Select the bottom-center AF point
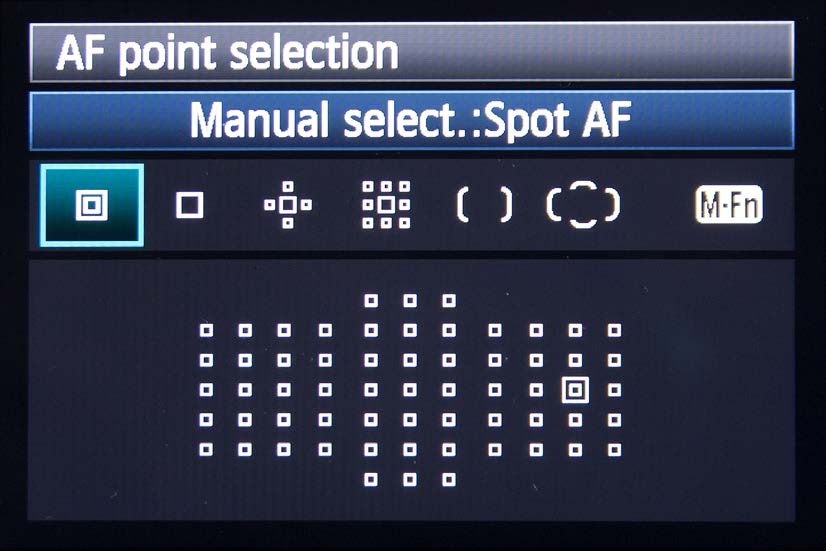The image size is (826, 551). tap(410, 480)
